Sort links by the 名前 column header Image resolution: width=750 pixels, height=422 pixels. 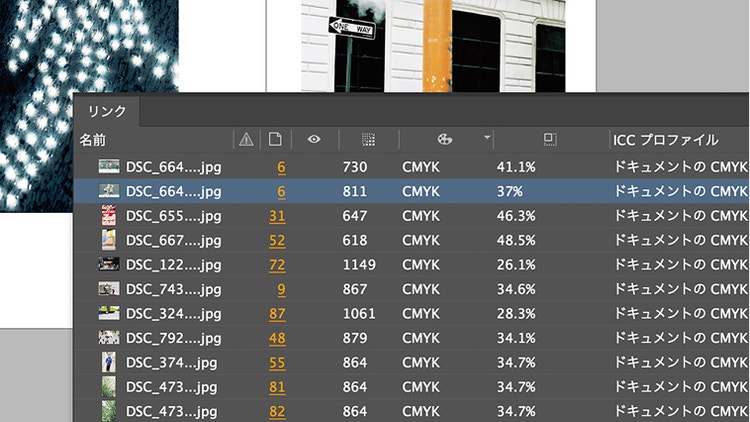pyautogui.click(x=93, y=140)
